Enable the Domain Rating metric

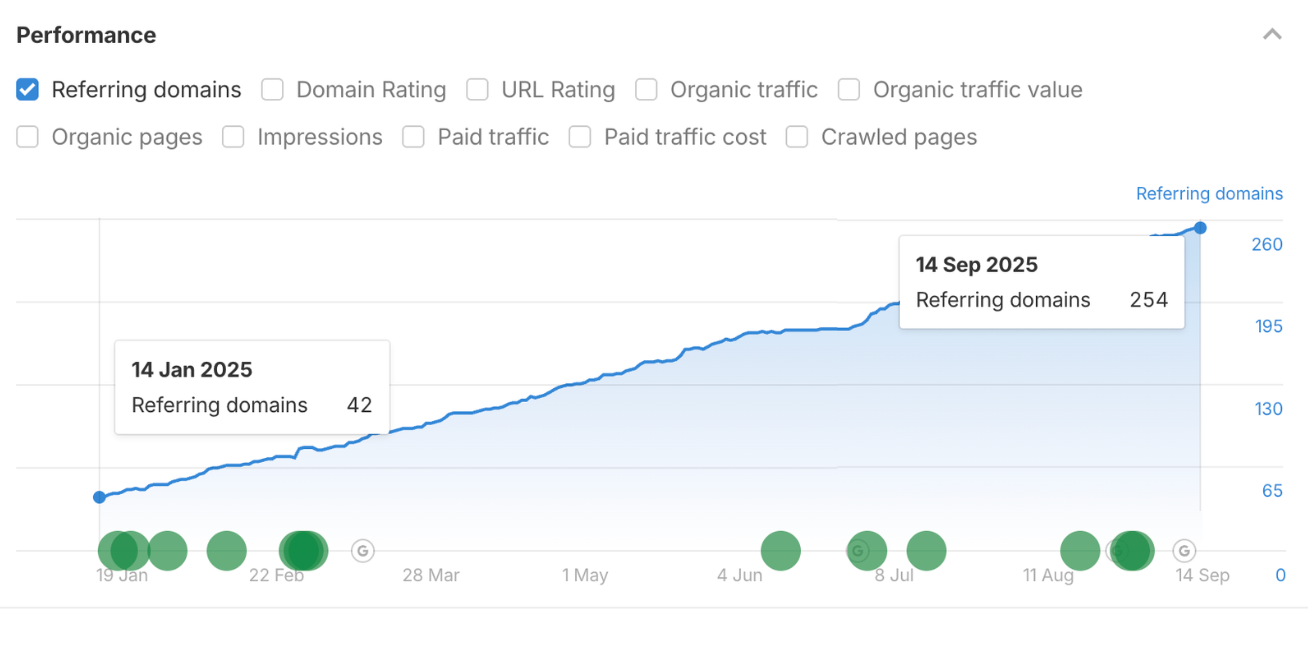tap(272, 89)
